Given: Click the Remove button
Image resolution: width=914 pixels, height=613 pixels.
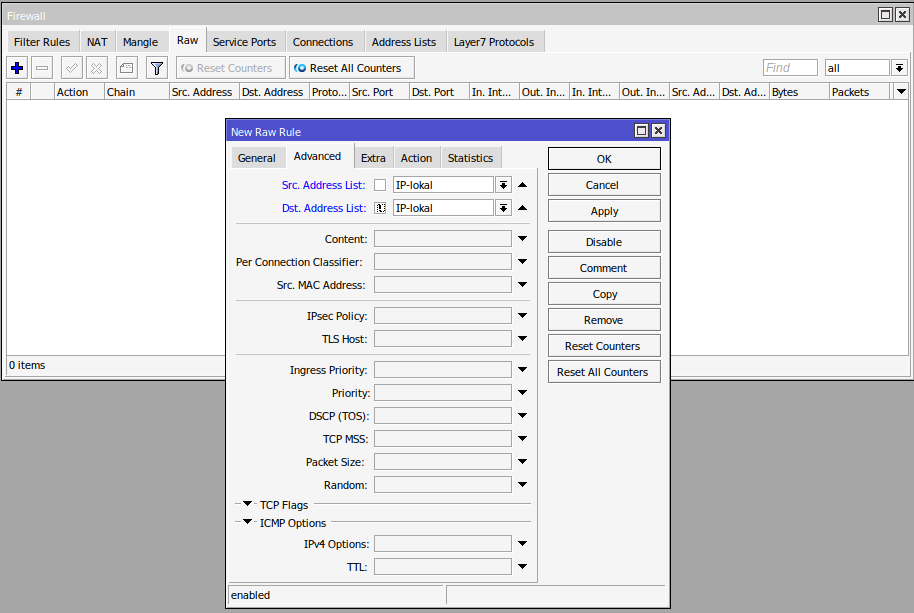Looking at the screenshot, I should tap(604, 320).
